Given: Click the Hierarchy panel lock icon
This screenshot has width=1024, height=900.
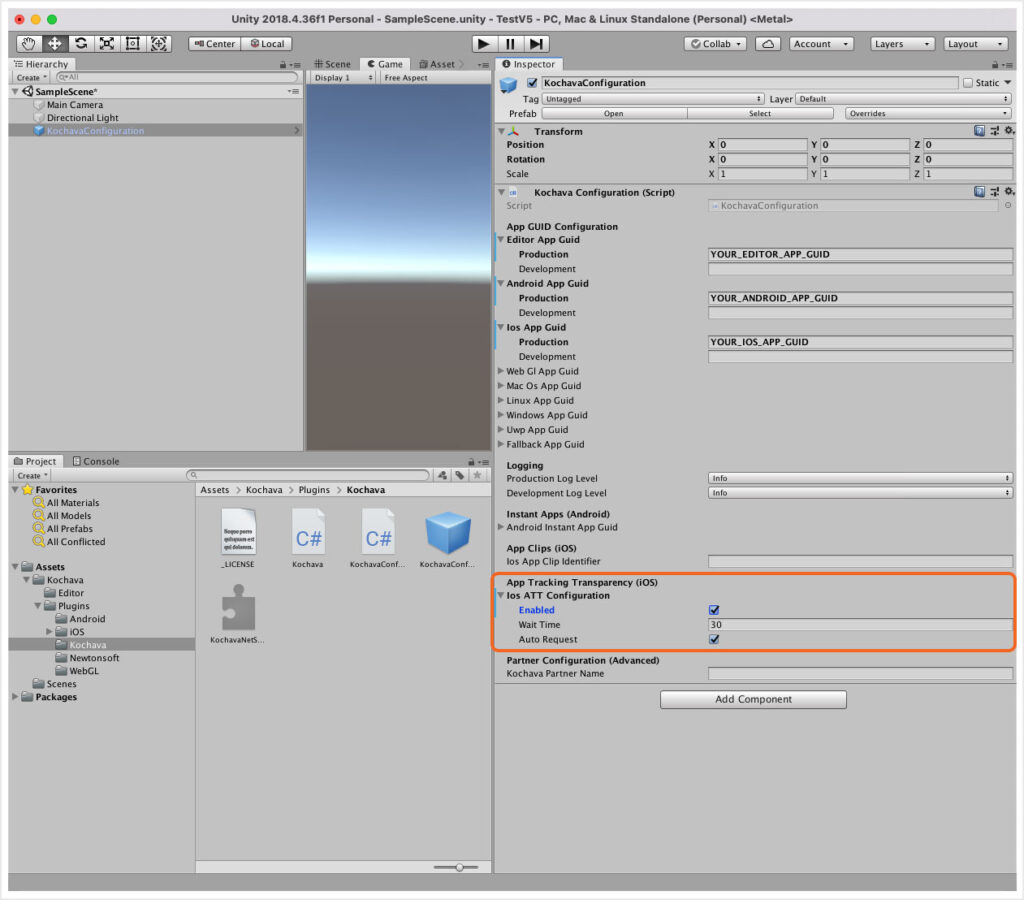Looking at the screenshot, I should click(283, 65).
